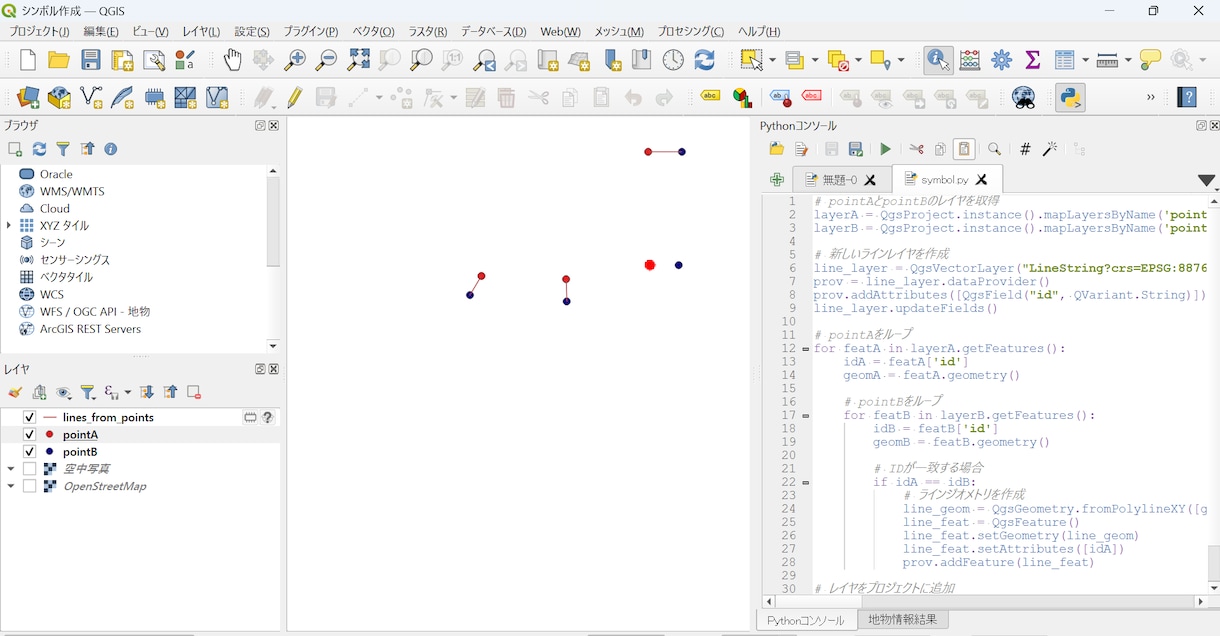The width and height of the screenshot is (1220, 636).
Task: Toggle the Python console toolbar icon
Action: (x=1071, y=98)
